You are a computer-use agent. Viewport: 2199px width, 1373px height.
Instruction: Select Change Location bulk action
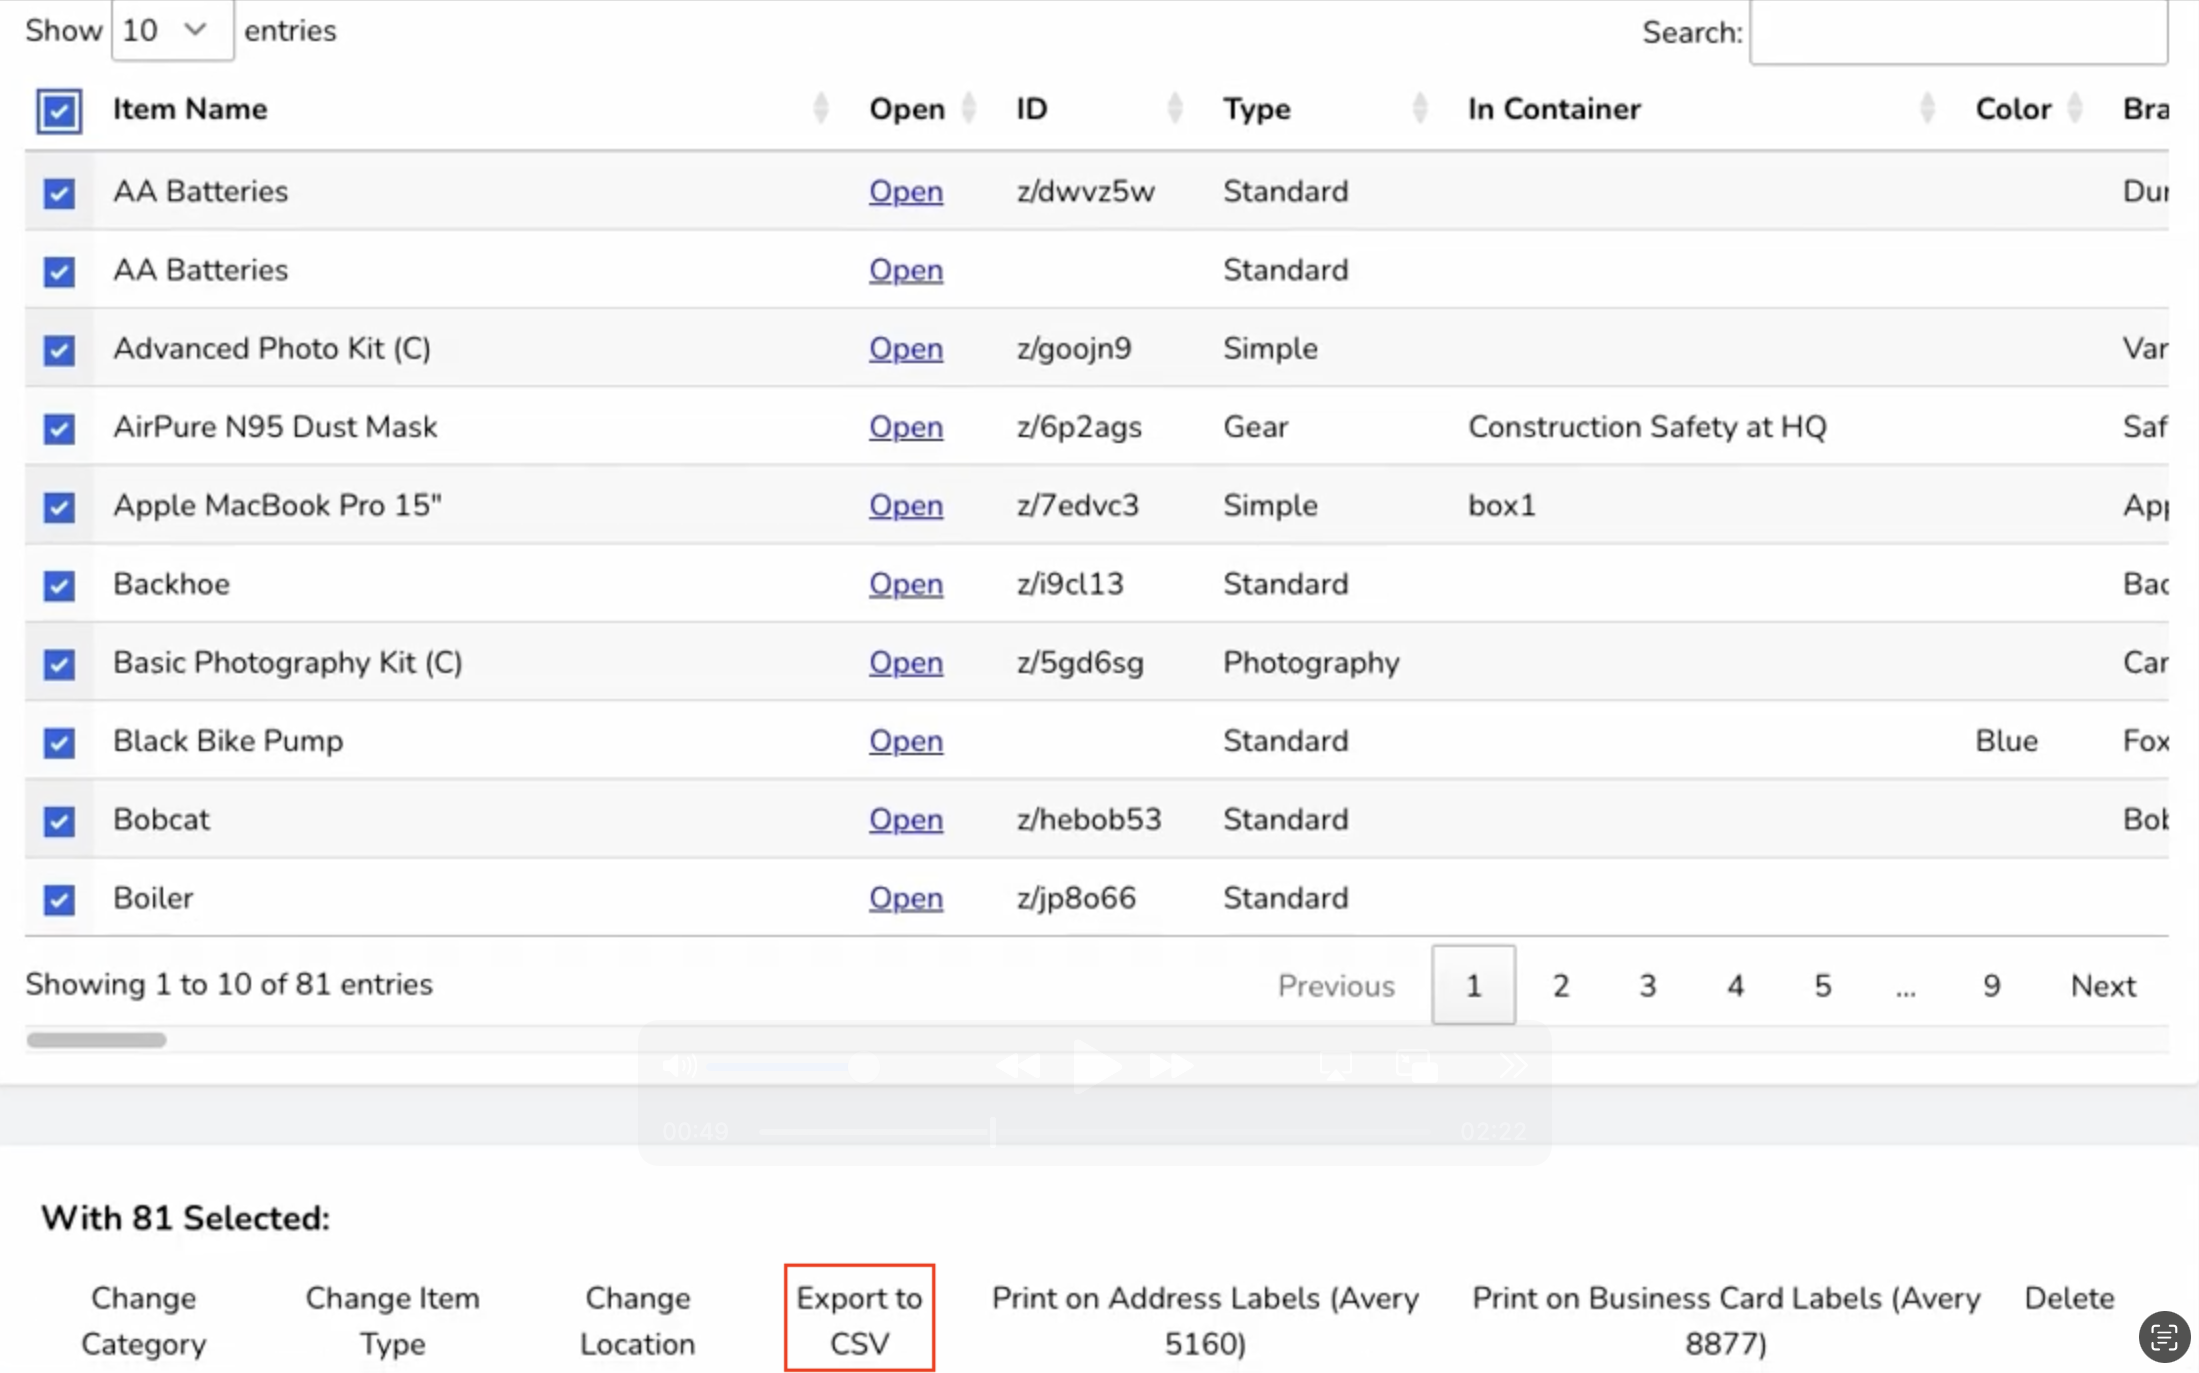[x=637, y=1319]
